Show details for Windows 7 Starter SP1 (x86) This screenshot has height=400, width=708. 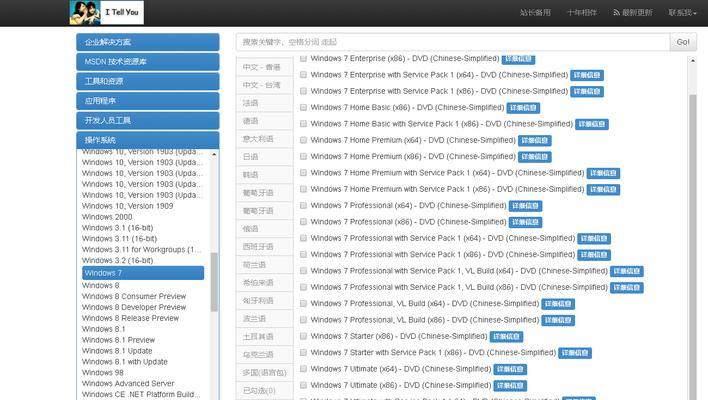575,353
